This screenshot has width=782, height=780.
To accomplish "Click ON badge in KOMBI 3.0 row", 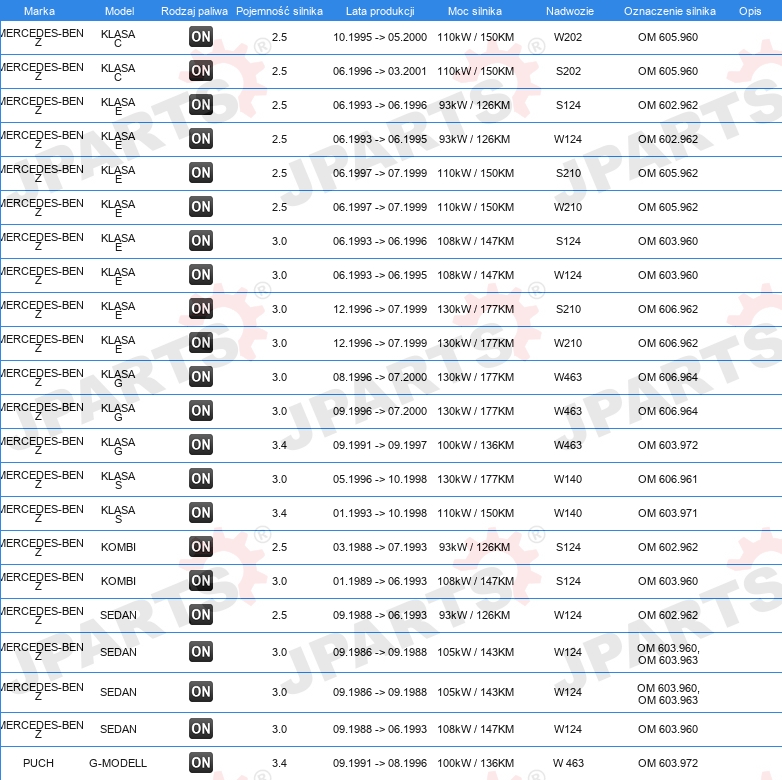I will pyautogui.click(x=201, y=581).
